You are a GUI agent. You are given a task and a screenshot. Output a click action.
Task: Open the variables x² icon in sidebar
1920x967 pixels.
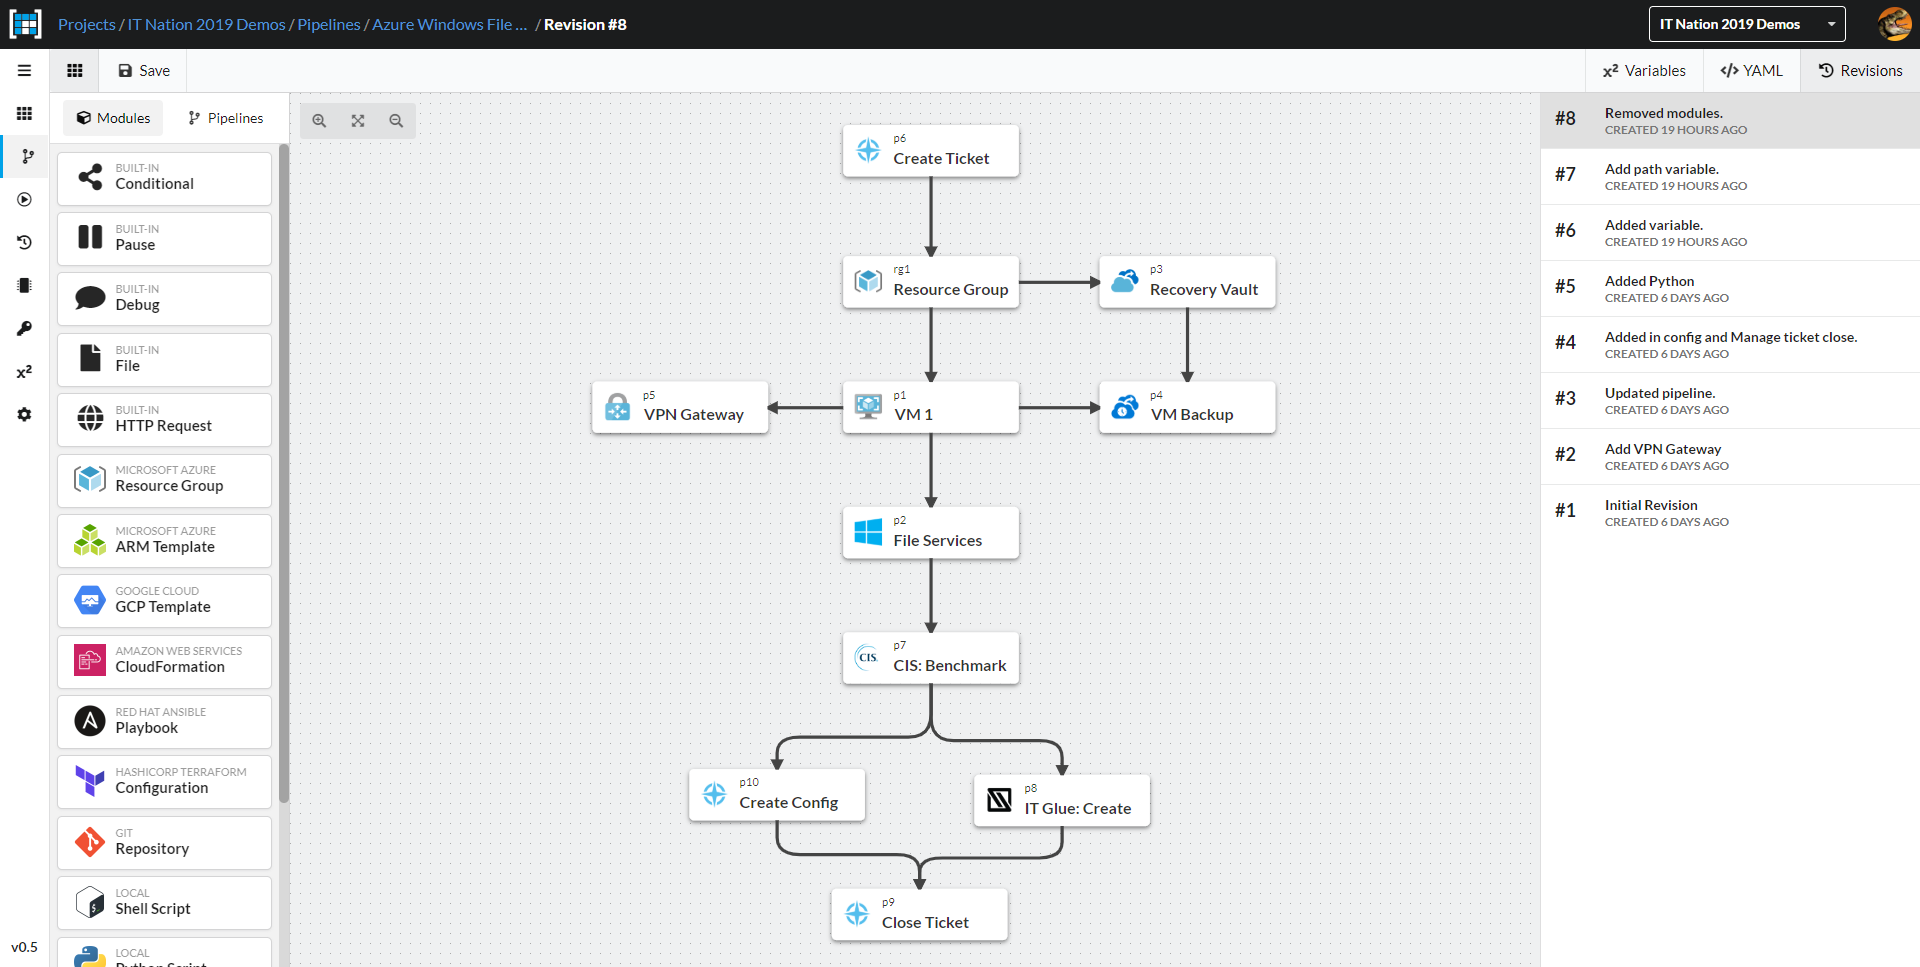point(24,372)
